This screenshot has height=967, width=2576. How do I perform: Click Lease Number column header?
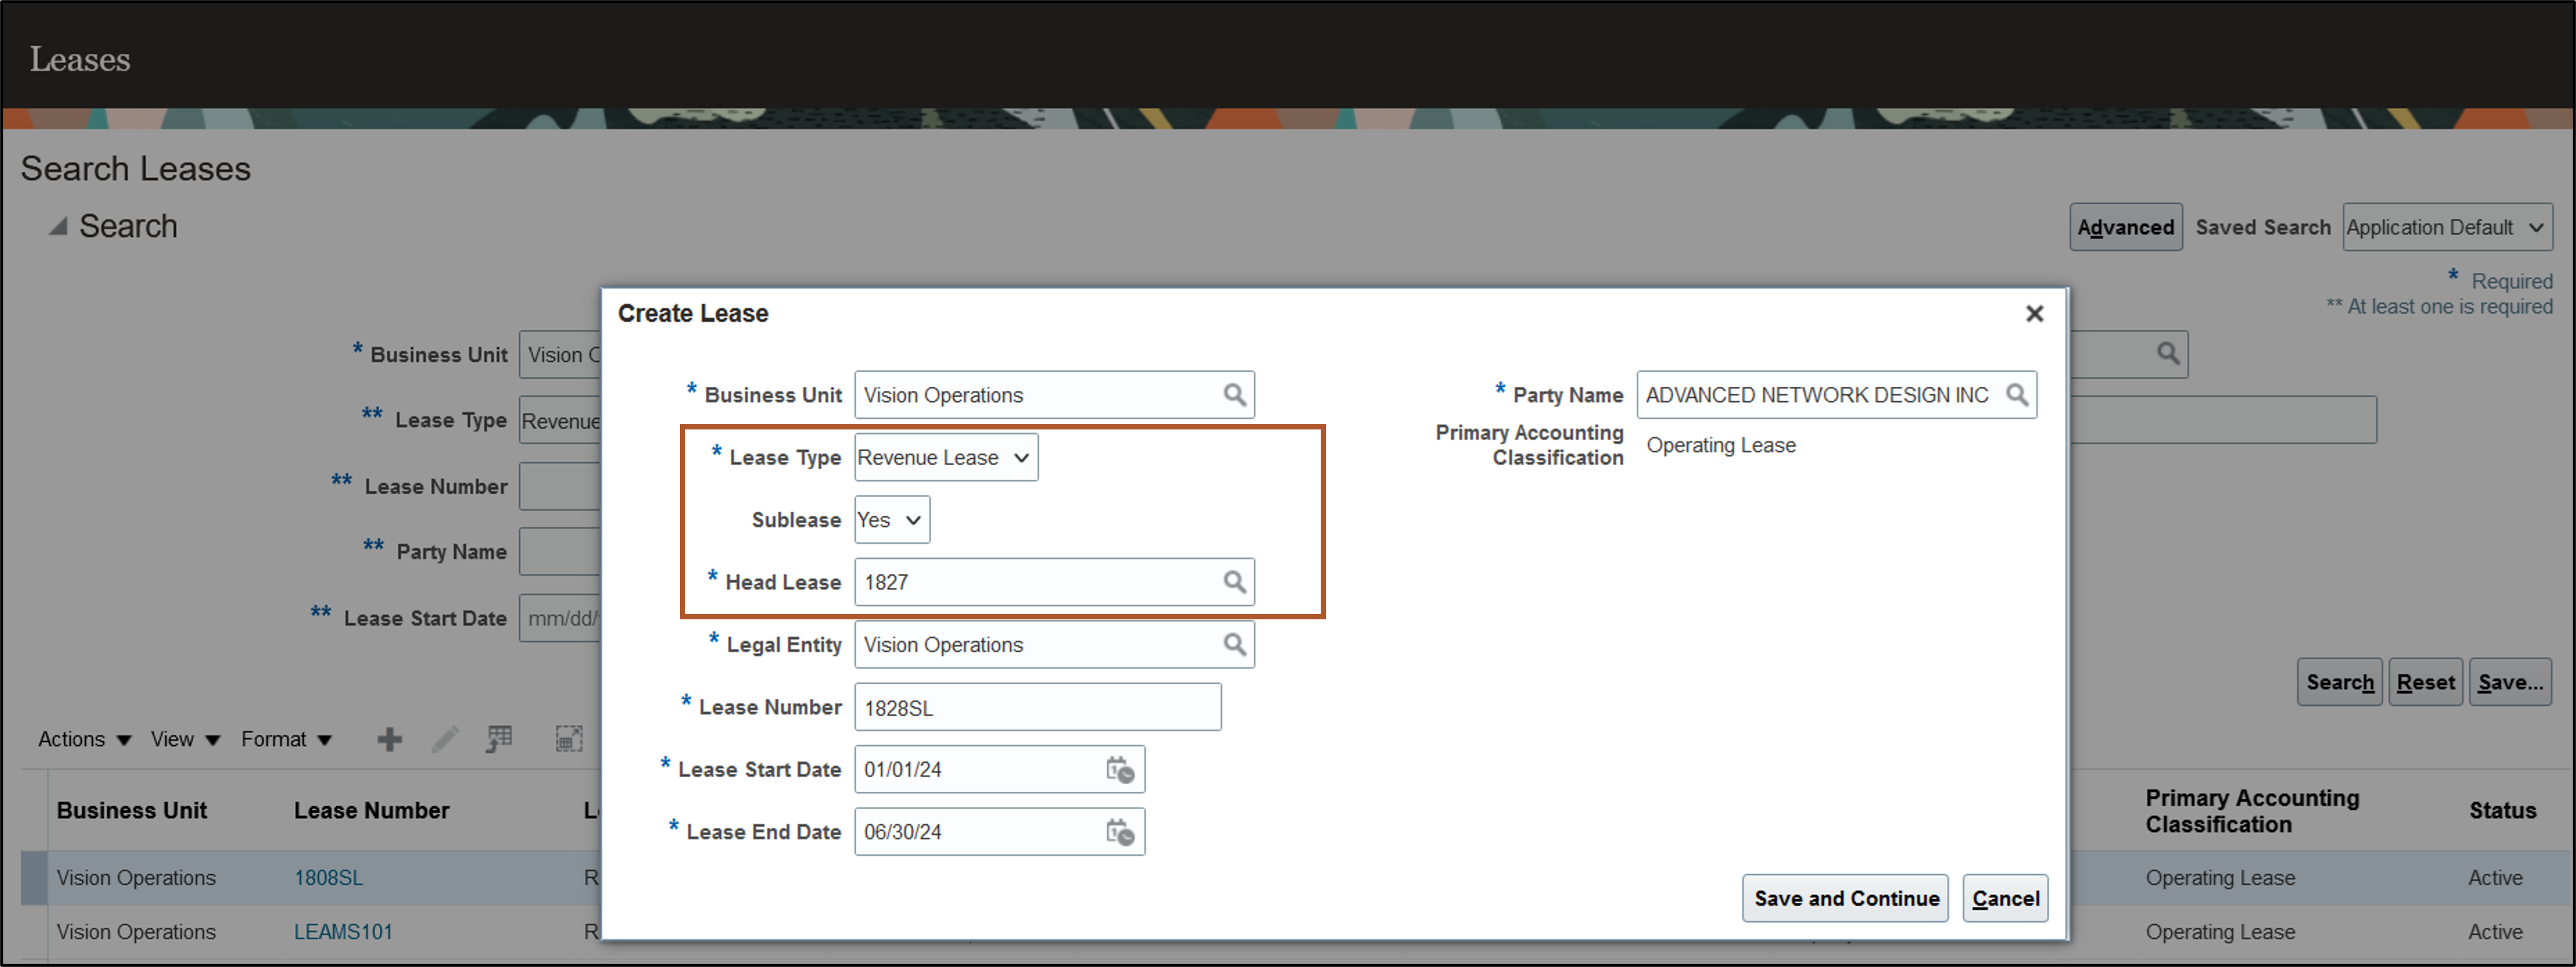click(371, 811)
